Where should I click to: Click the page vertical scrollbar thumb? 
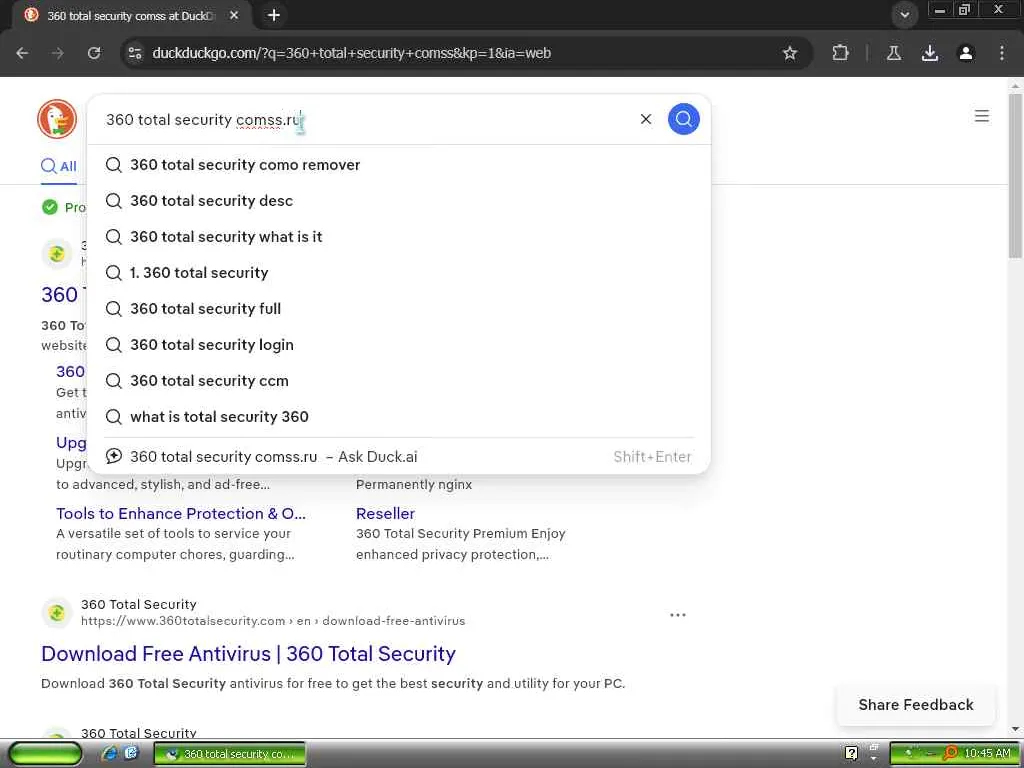pyautogui.click(x=1015, y=175)
